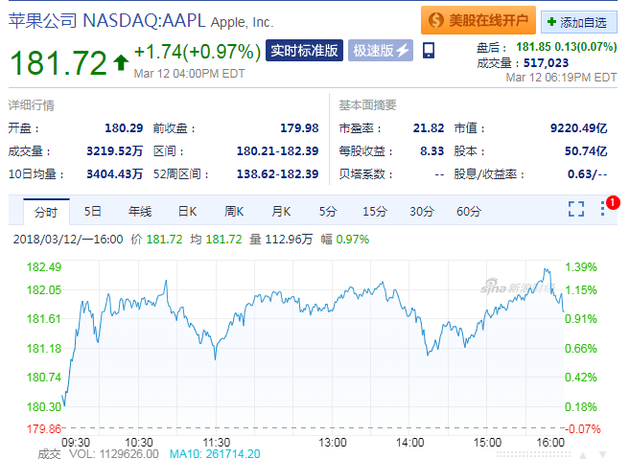Click 52-week range 138.62-182.39

[x=278, y=174]
